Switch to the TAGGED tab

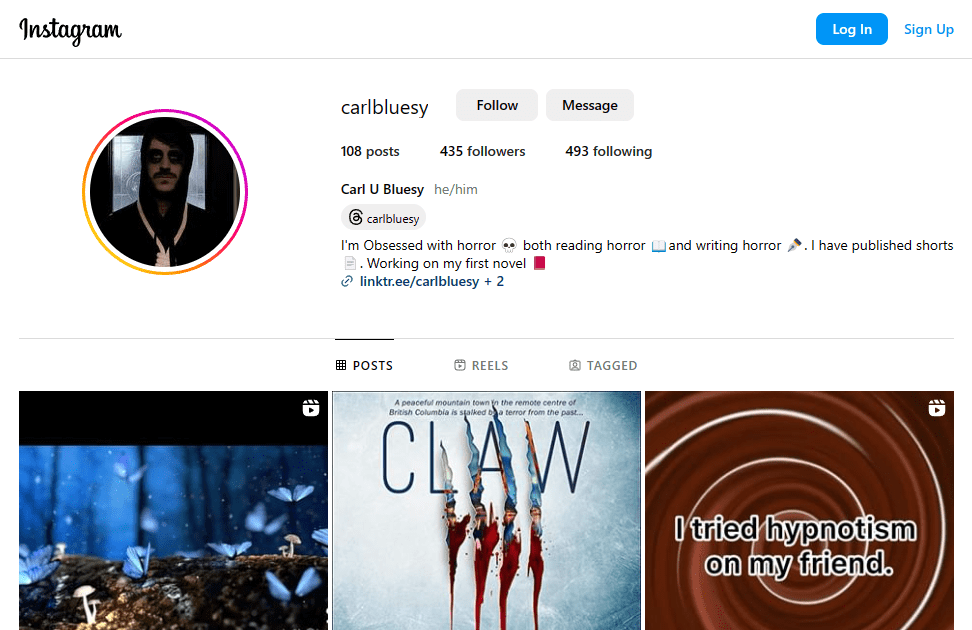(603, 365)
